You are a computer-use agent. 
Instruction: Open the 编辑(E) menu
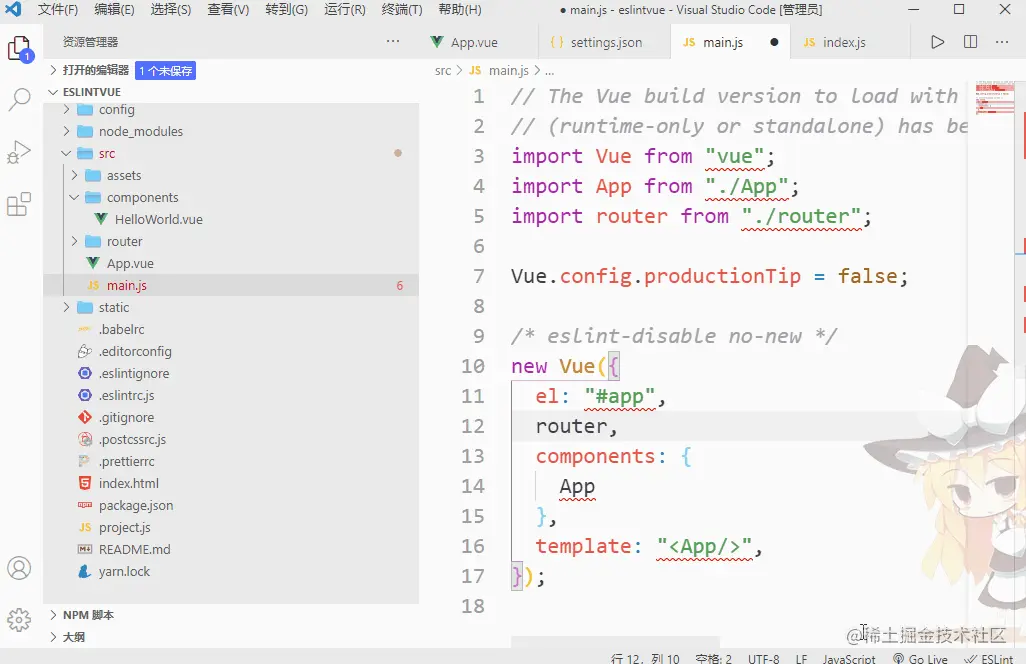[x=114, y=9]
